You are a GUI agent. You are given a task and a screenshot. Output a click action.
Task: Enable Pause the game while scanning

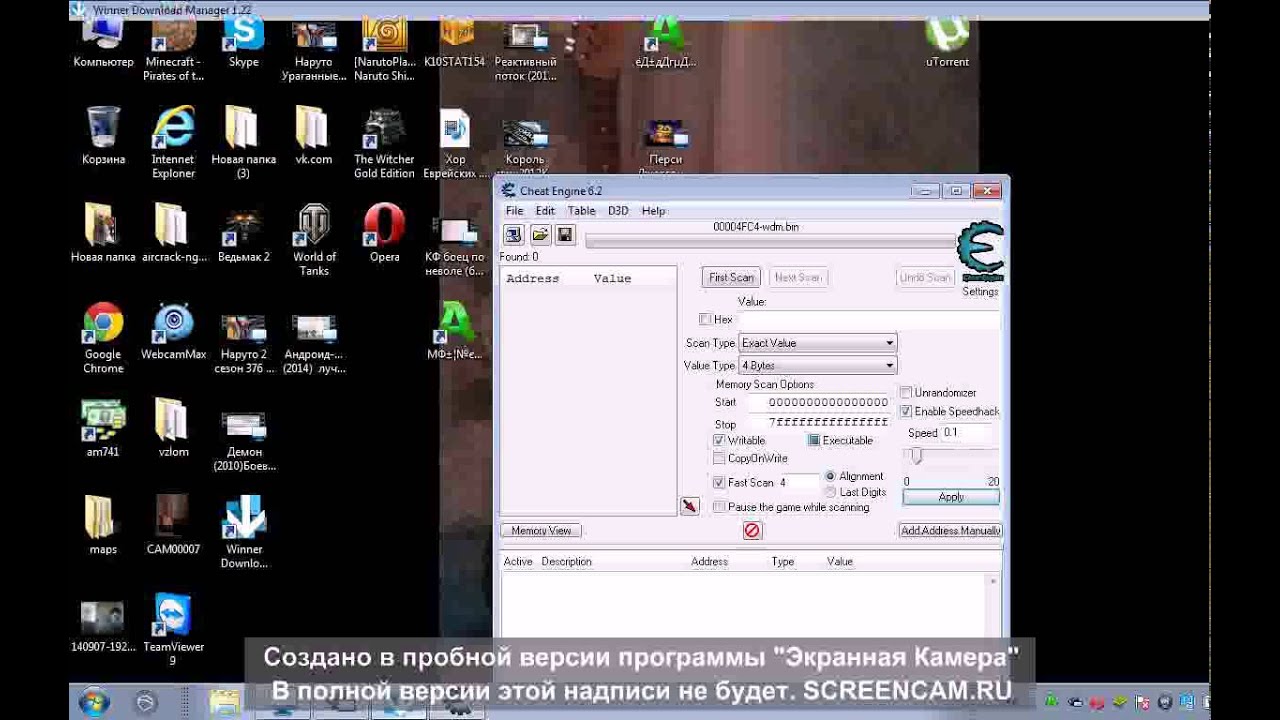point(719,507)
